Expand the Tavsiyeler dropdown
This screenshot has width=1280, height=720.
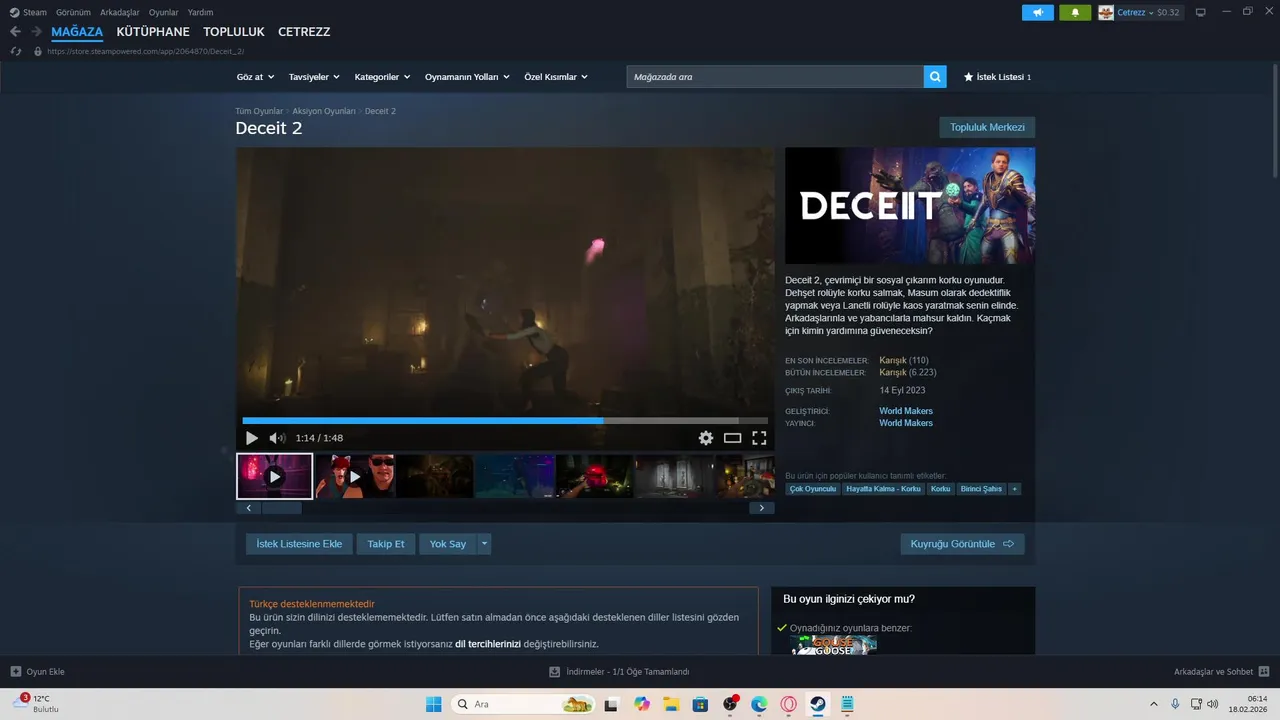pos(314,77)
